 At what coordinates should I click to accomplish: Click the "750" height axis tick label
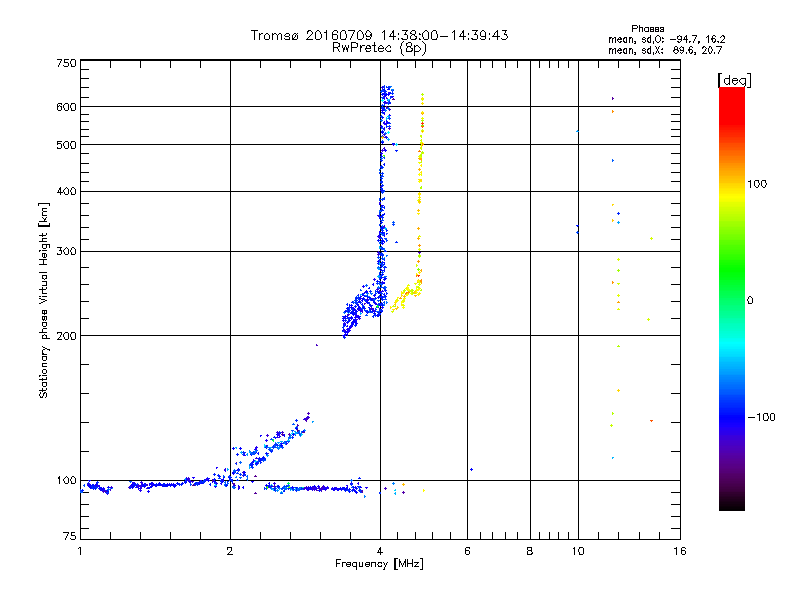coord(66,63)
